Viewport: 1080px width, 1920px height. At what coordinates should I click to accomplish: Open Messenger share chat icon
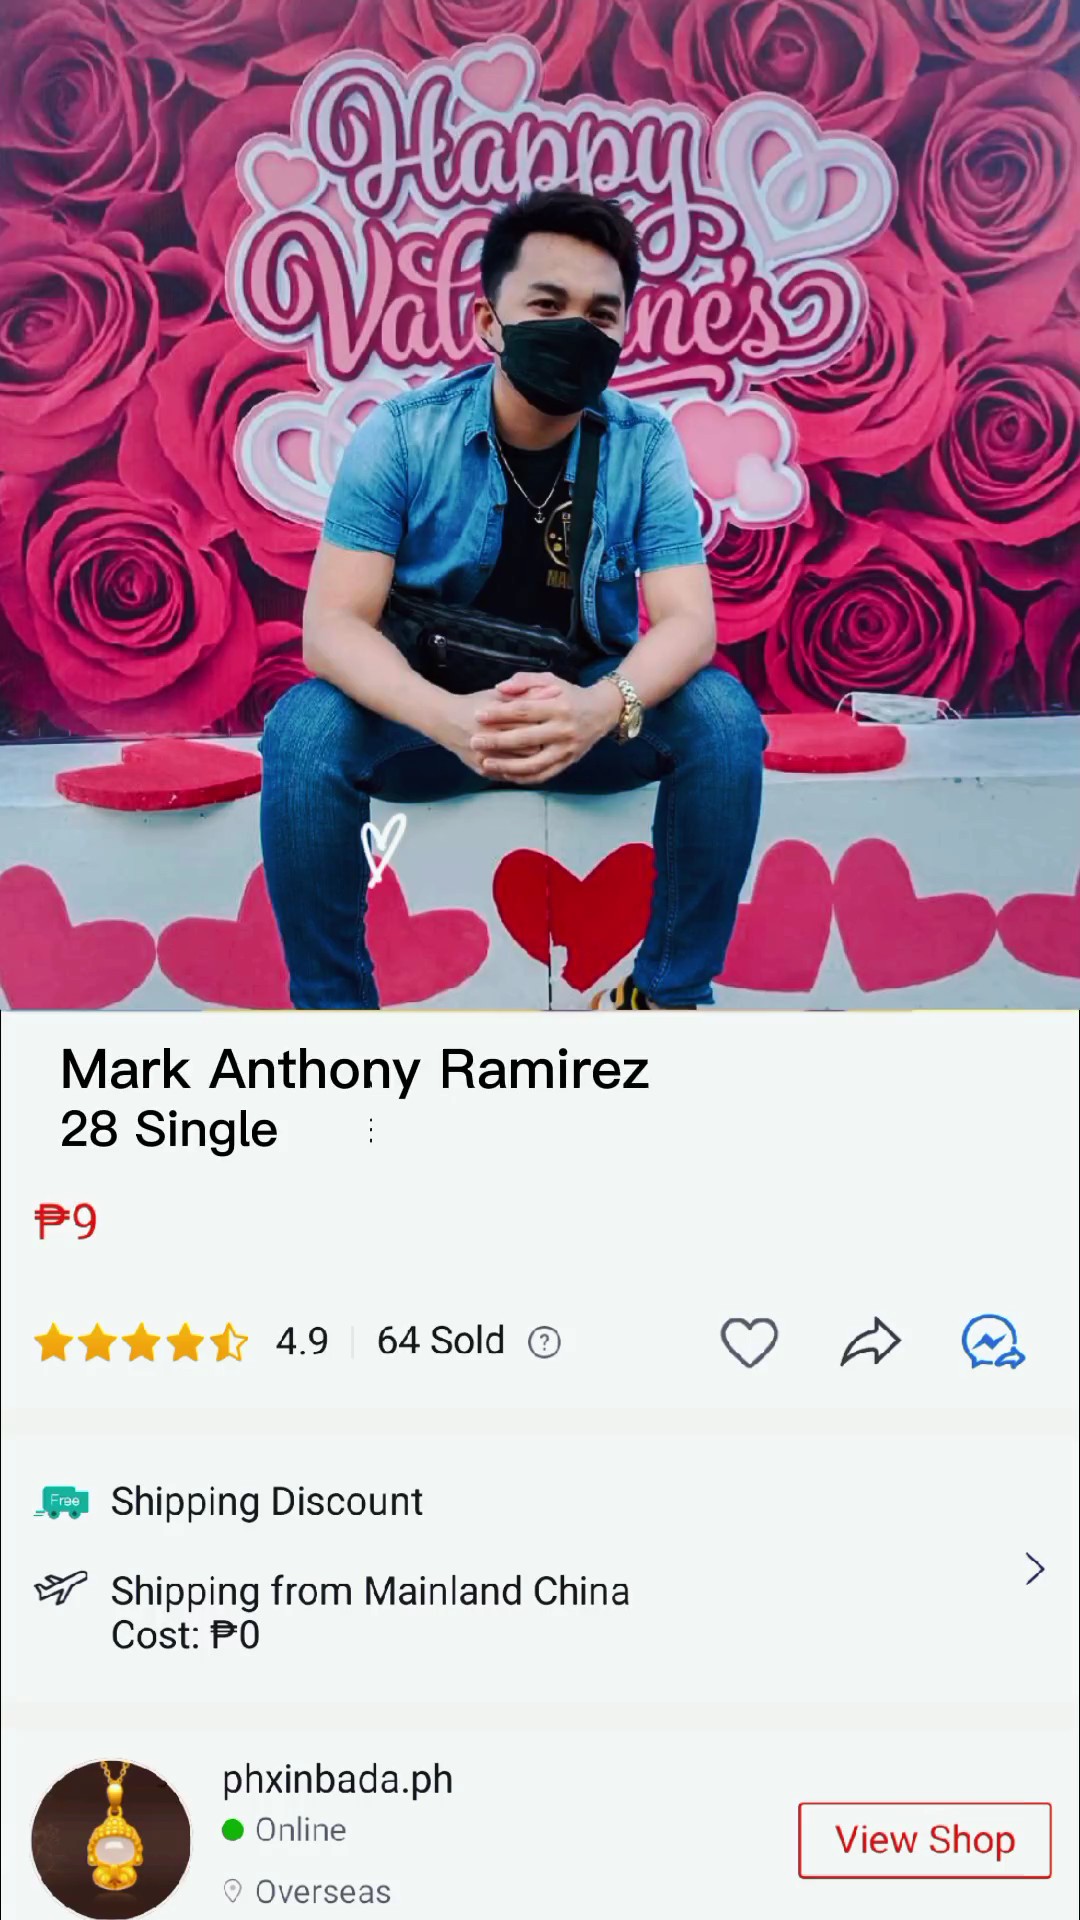pyautogui.click(x=993, y=1342)
